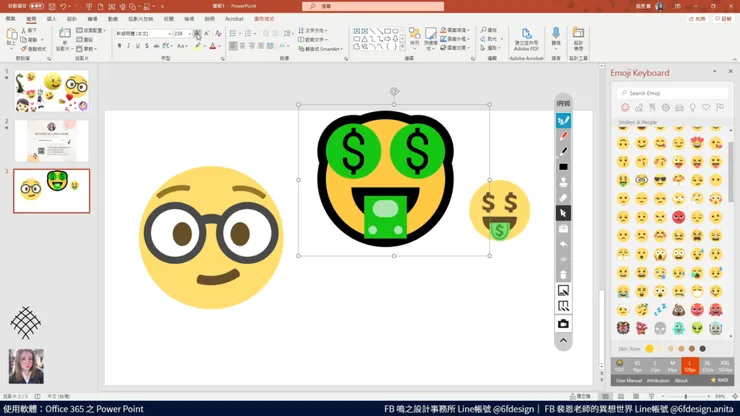Screen dimensions: 740x416
Task: Click the Clear All Formatting icon
Action: 218,34
